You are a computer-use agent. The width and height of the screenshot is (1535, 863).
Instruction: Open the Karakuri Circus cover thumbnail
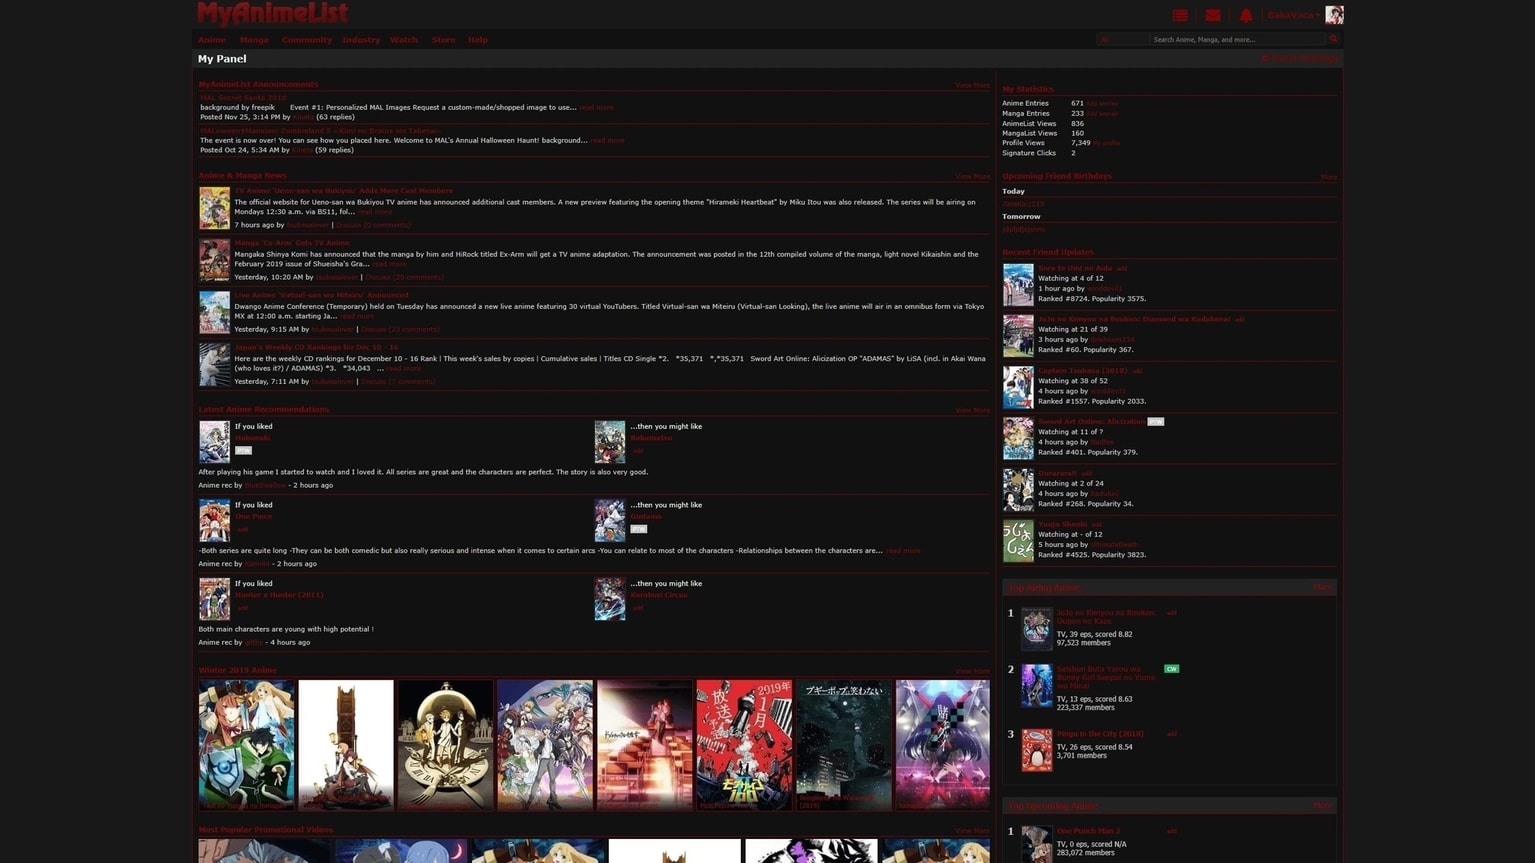(x=610, y=599)
